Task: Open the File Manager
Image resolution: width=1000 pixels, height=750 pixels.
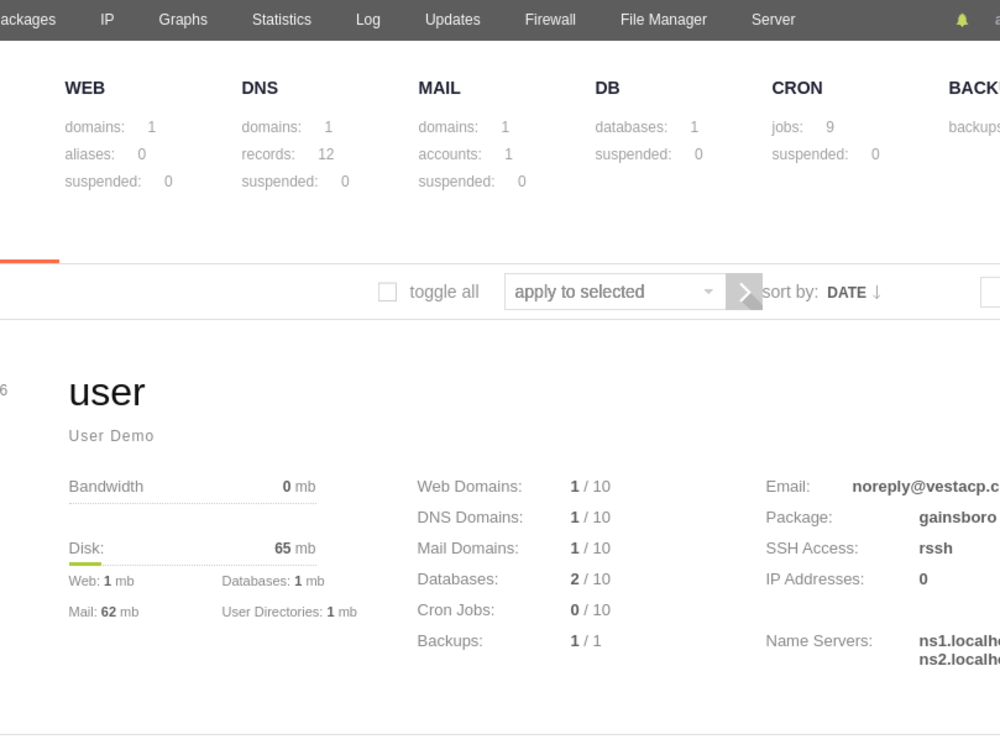Action: click(x=663, y=19)
